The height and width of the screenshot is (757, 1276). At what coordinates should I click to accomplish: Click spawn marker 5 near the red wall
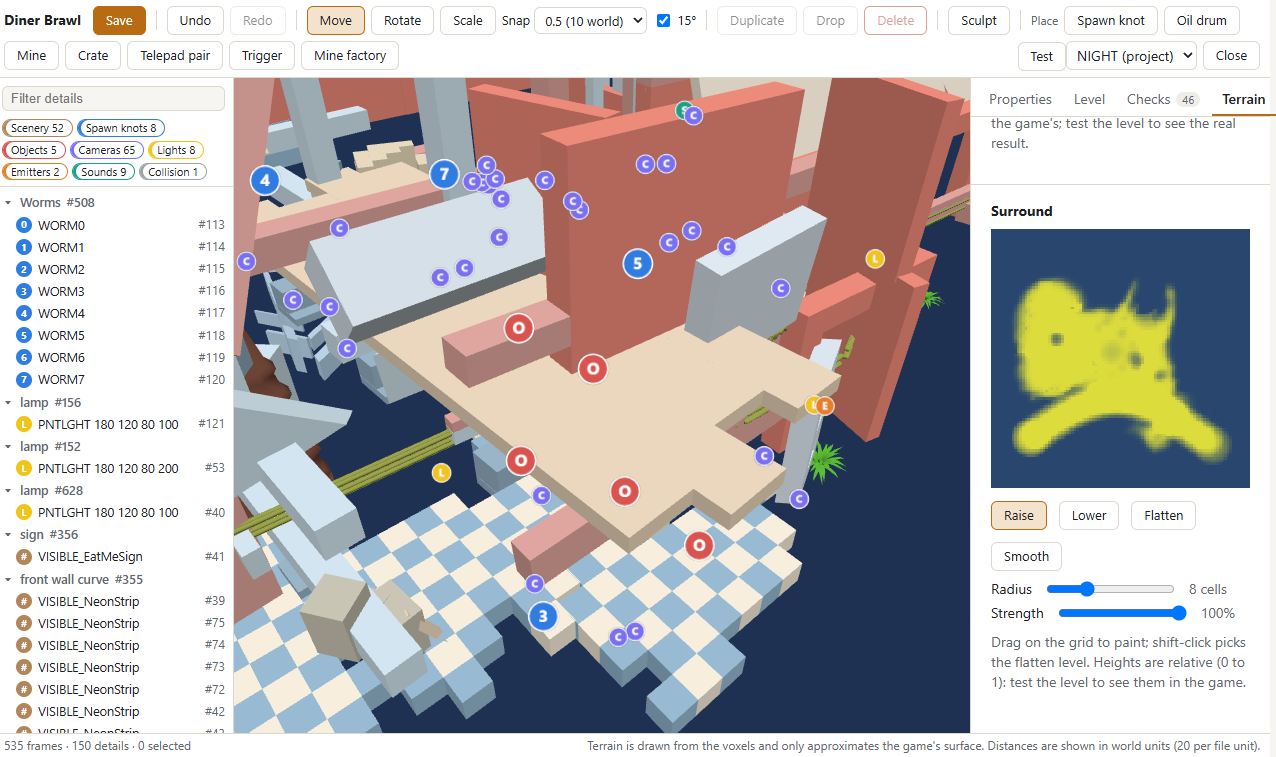coord(637,263)
